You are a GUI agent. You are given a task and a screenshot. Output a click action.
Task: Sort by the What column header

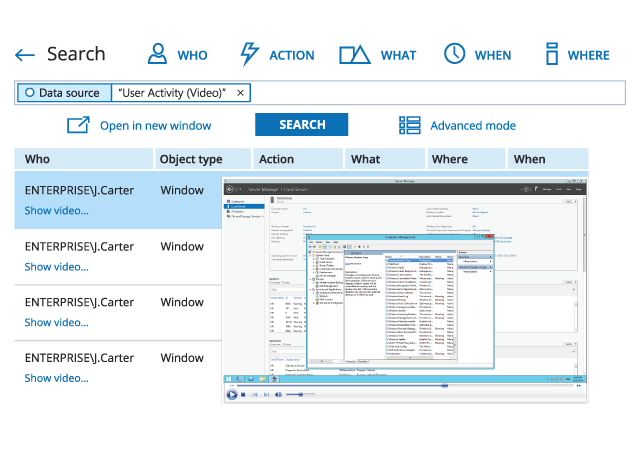click(385, 159)
